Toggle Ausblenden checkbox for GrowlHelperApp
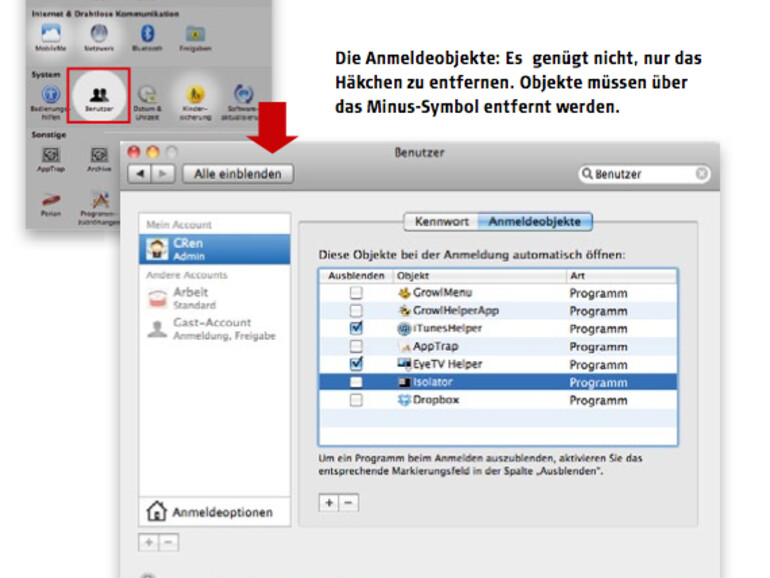The width and height of the screenshot is (770, 578). click(x=356, y=311)
